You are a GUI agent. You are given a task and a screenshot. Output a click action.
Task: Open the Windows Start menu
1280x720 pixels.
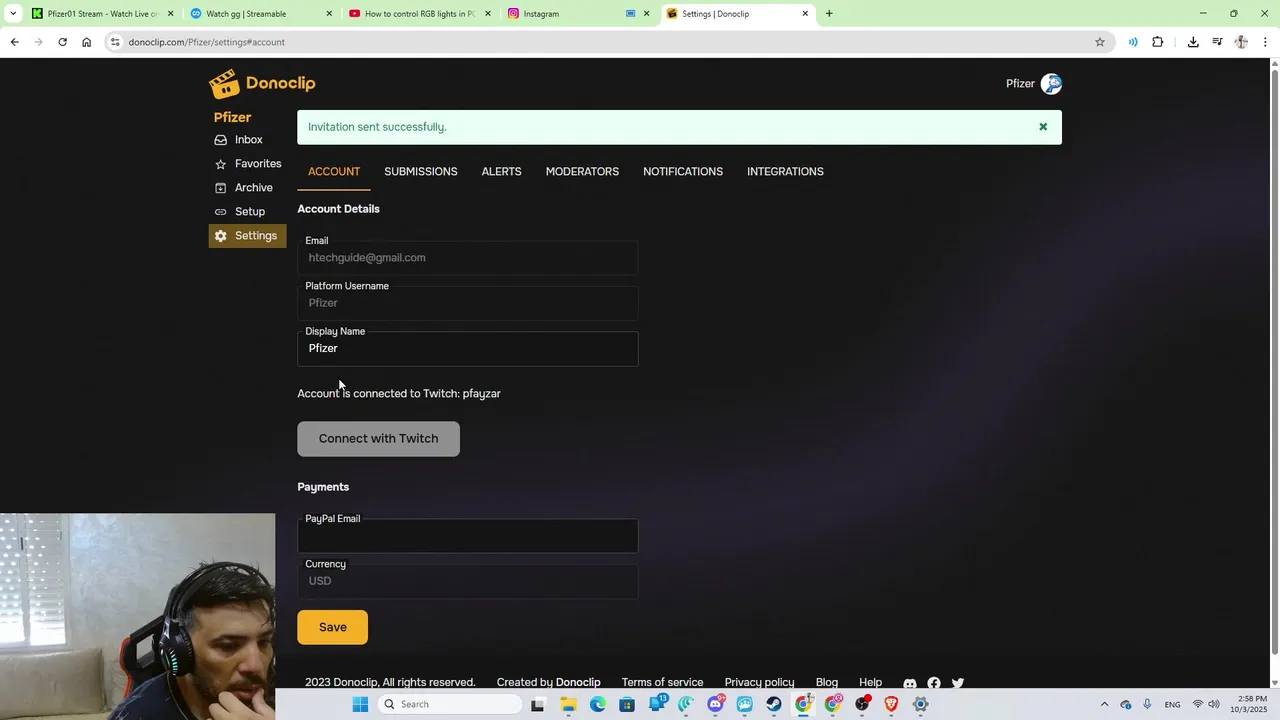point(360,704)
